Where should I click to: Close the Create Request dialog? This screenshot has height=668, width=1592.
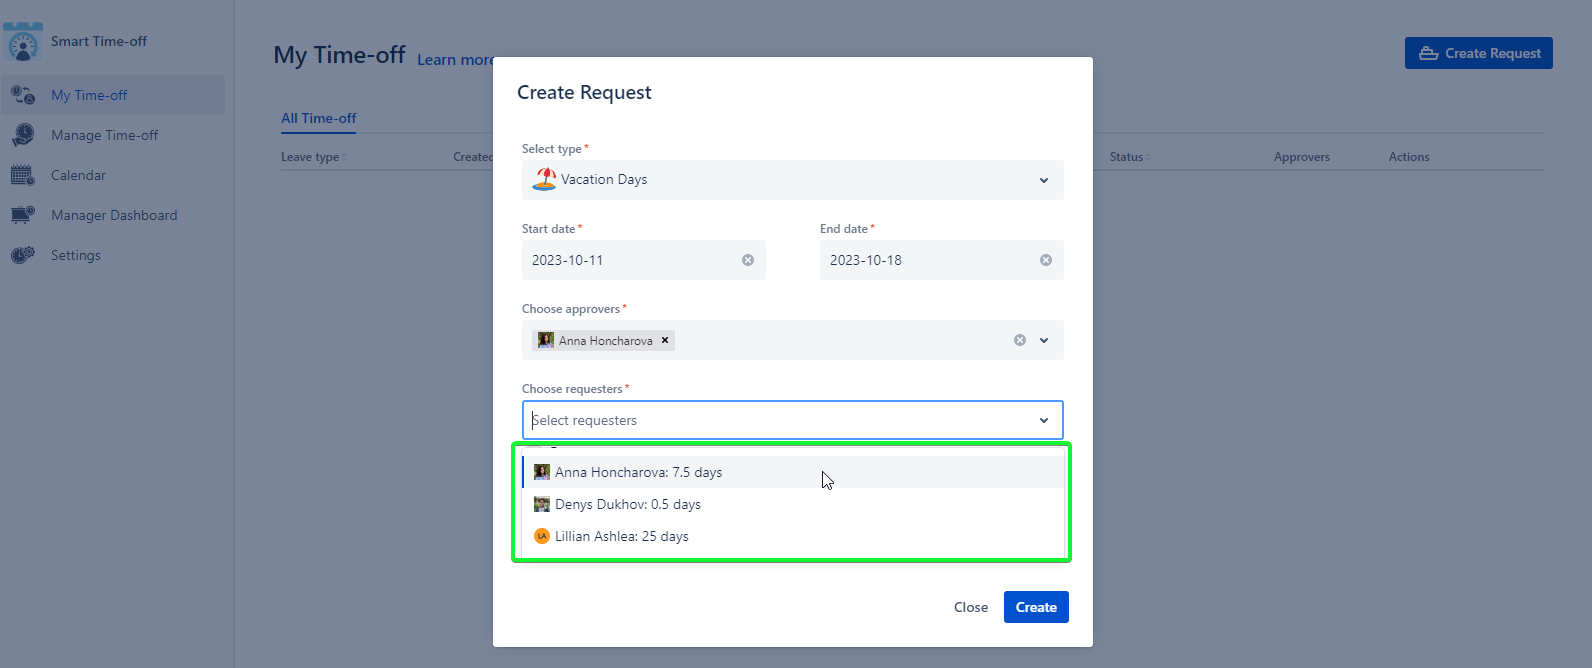[970, 607]
